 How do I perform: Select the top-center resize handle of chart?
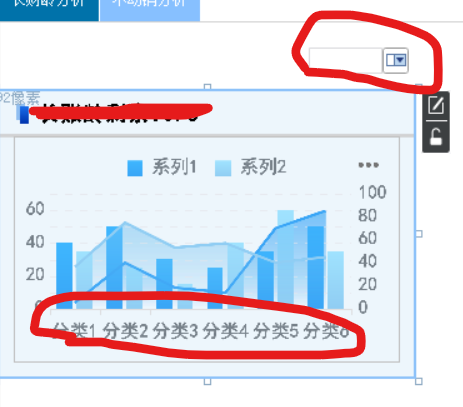point(207,87)
